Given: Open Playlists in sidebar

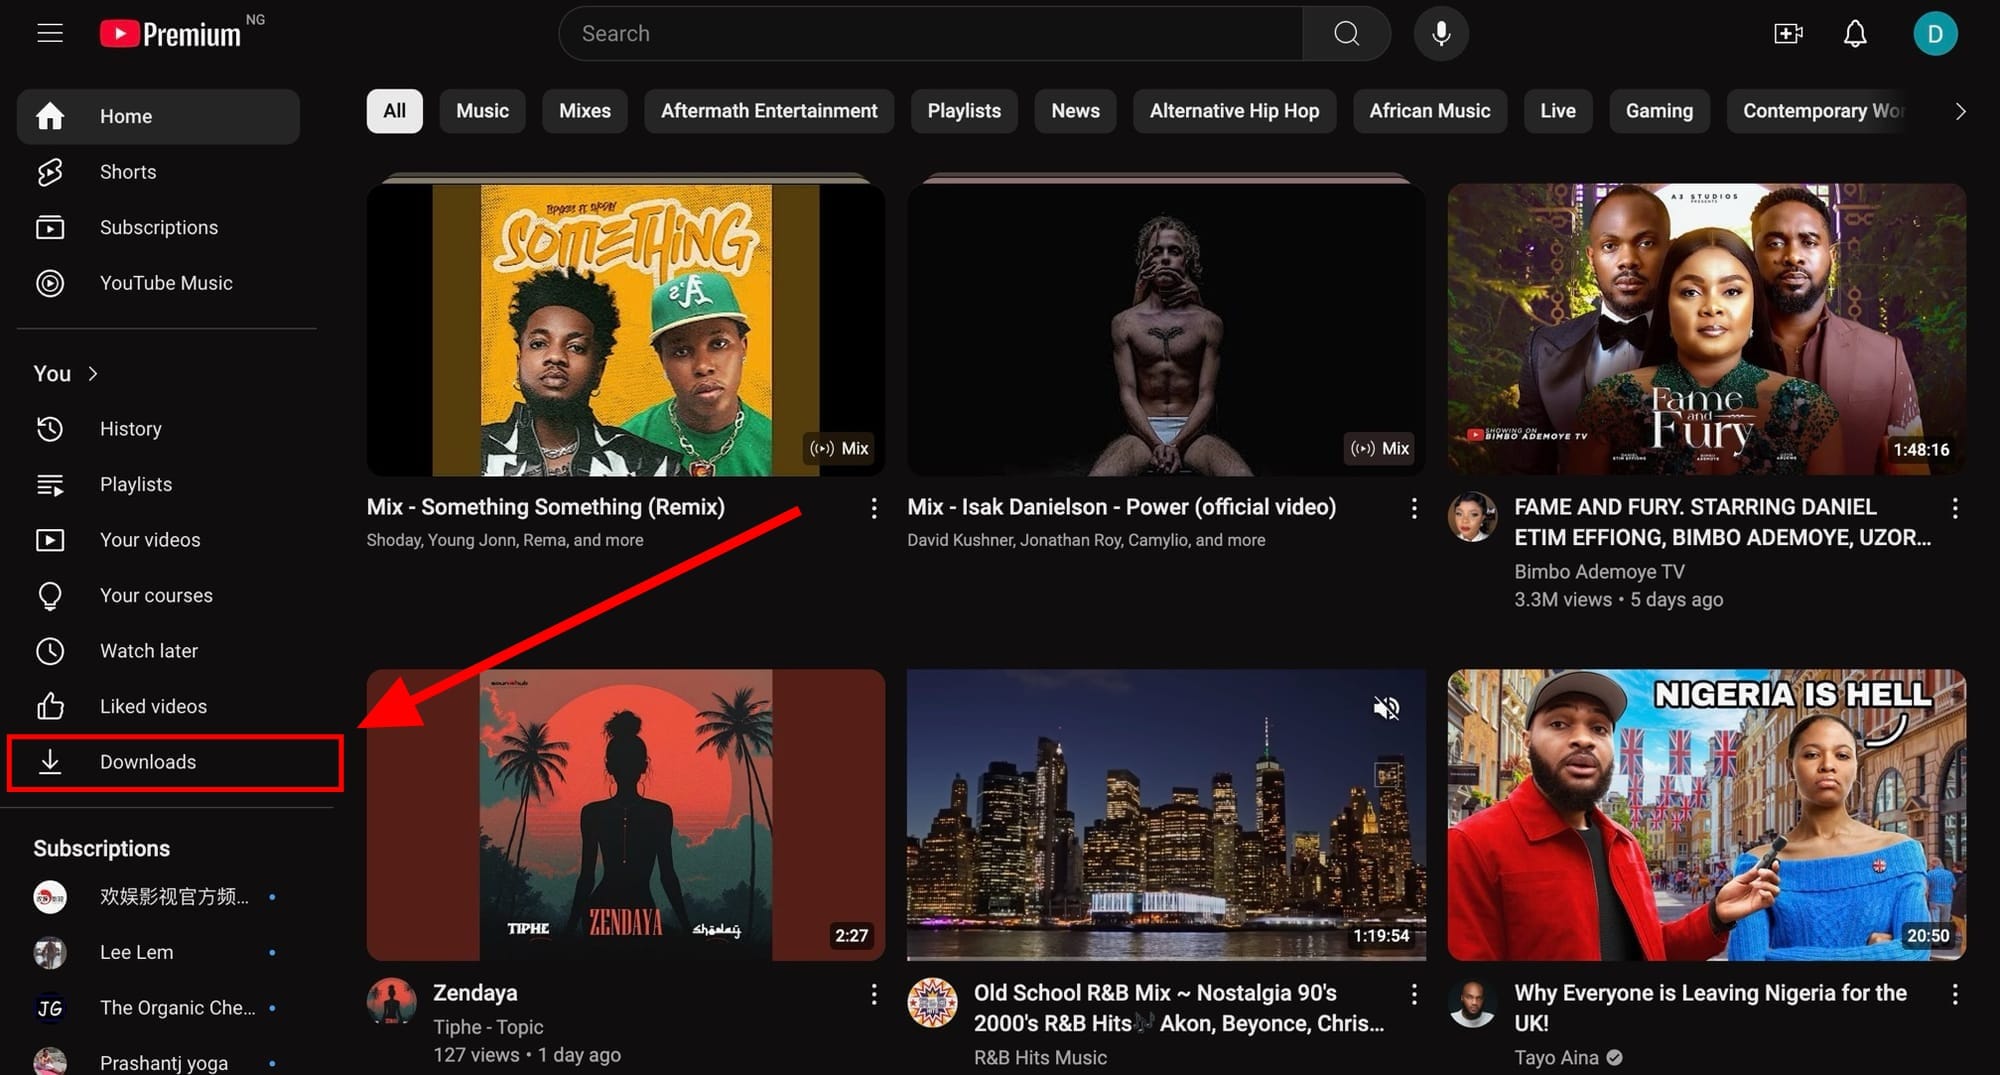Looking at the screenshot, I should [158, 484].
